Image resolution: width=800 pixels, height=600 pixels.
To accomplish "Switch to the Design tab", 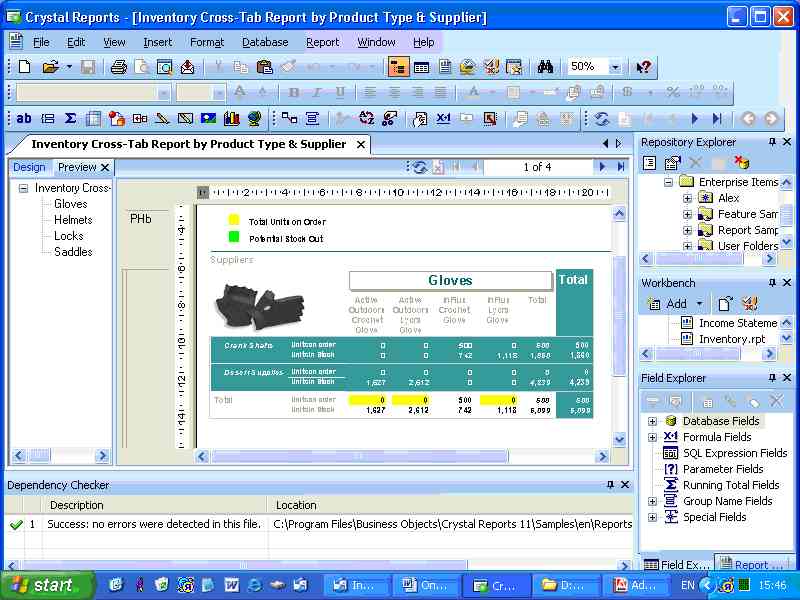I will point(29,167).
